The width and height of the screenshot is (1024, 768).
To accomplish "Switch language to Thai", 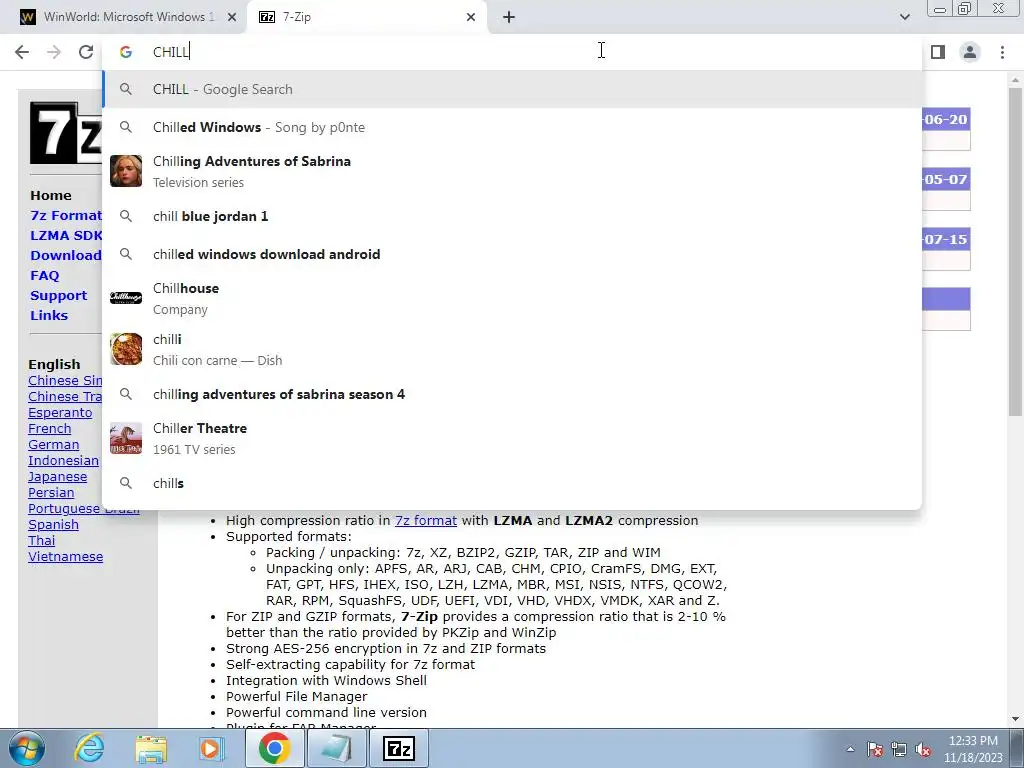I will (x=42, y=541).
